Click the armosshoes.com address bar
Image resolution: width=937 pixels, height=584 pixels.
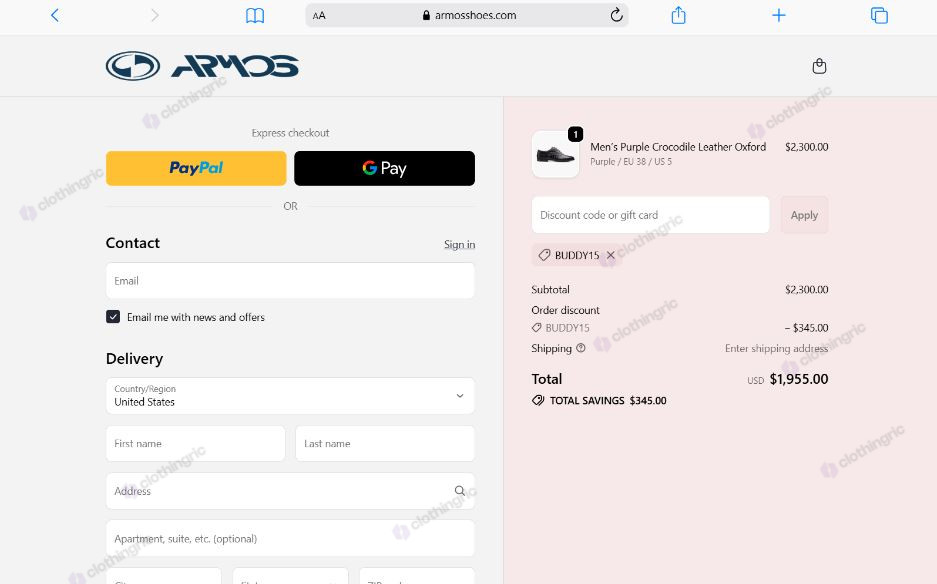467,16
